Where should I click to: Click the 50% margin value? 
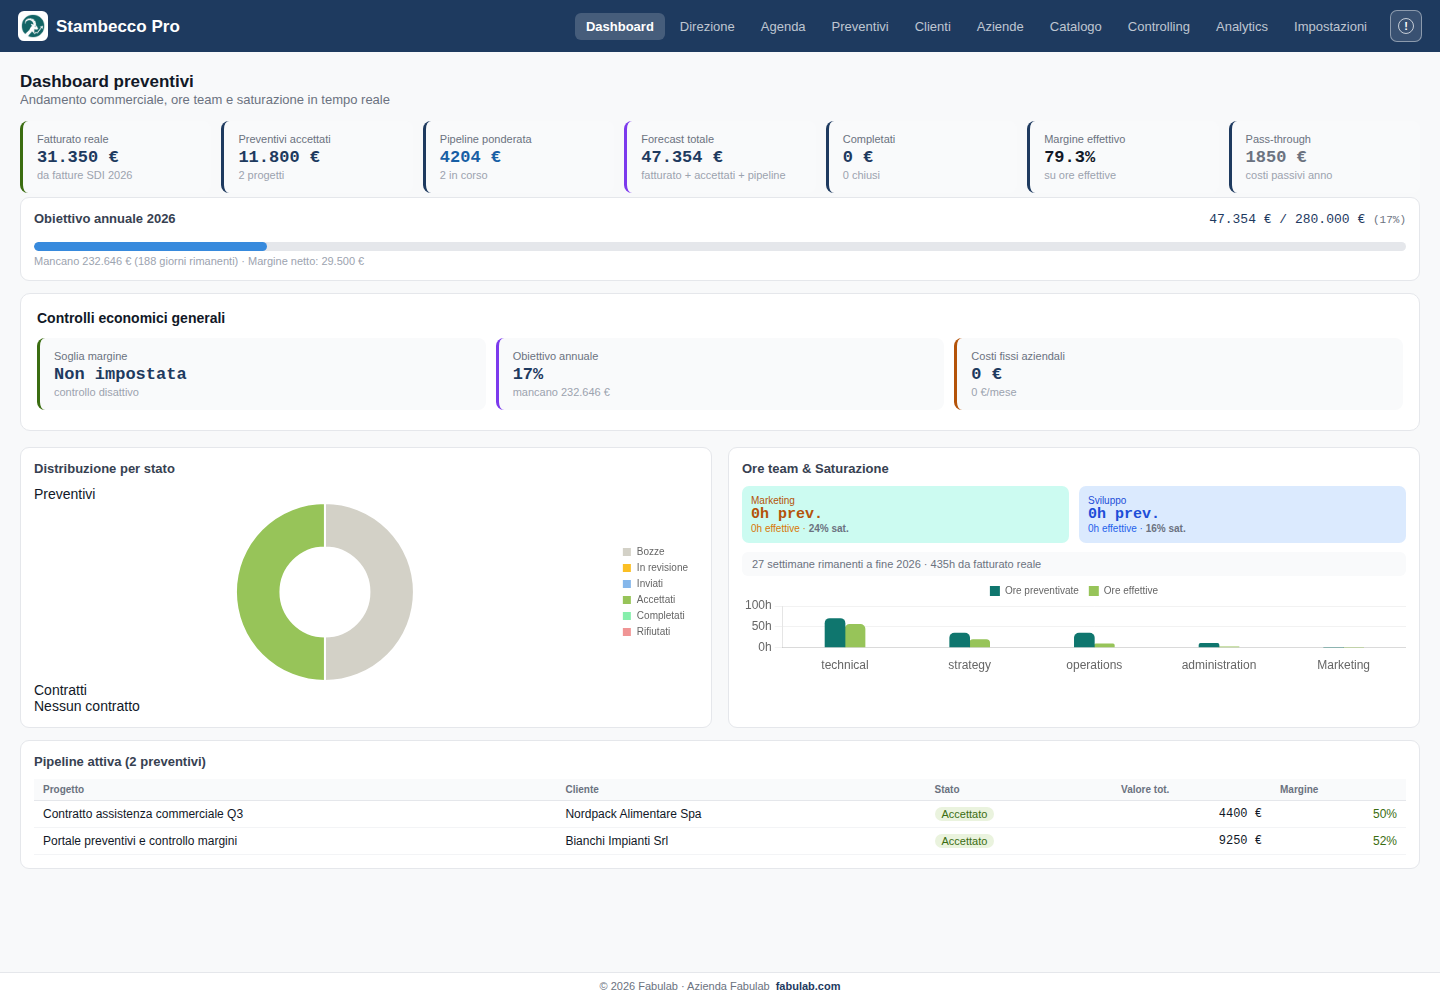[1385, 814]
